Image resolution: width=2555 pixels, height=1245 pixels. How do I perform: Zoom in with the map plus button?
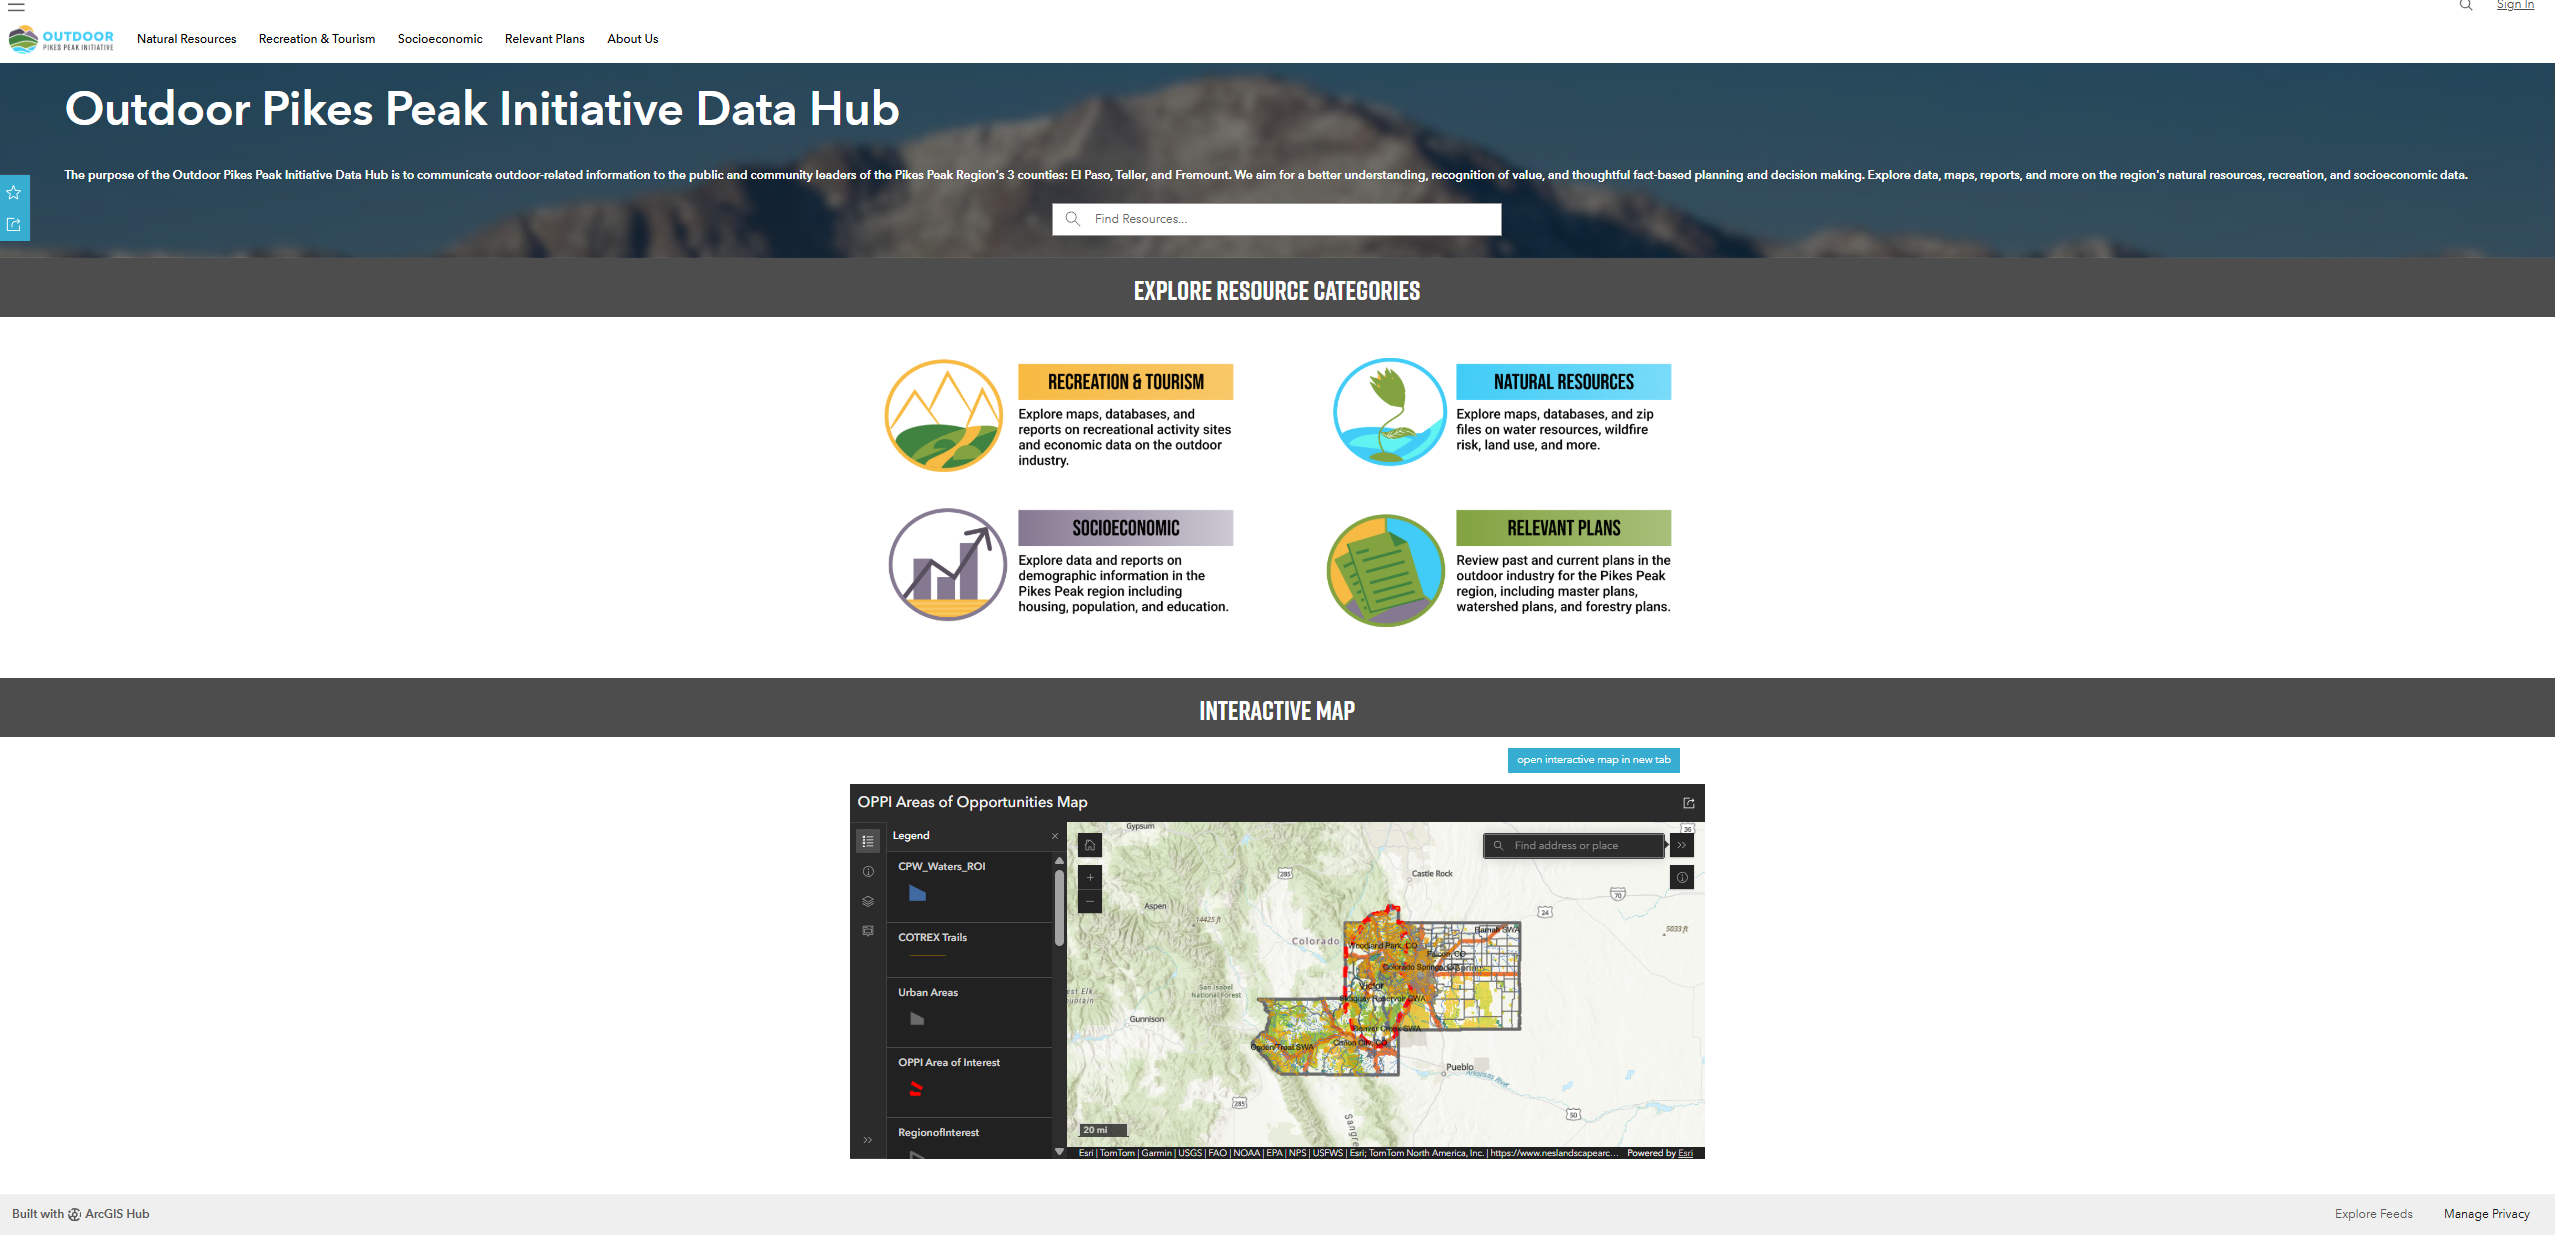(1090, 877)
